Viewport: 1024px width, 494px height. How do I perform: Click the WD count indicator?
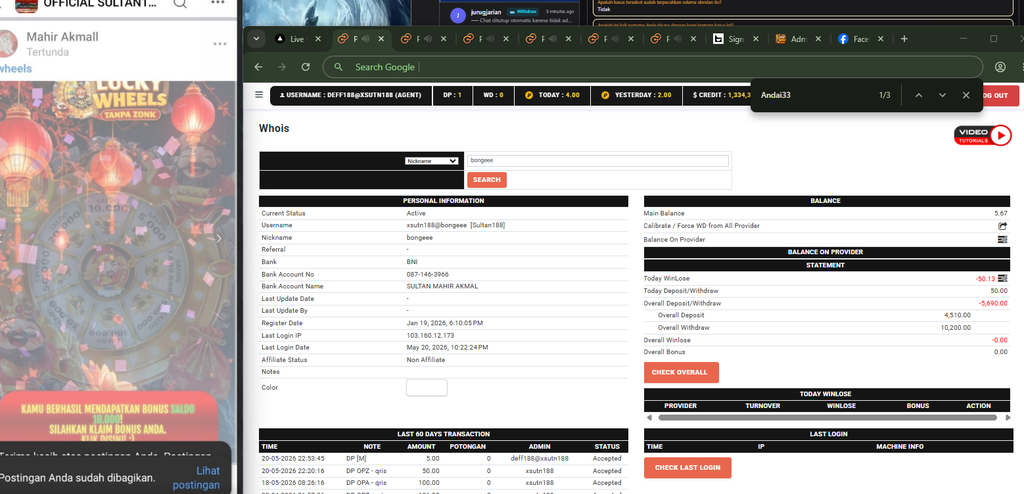493,95
